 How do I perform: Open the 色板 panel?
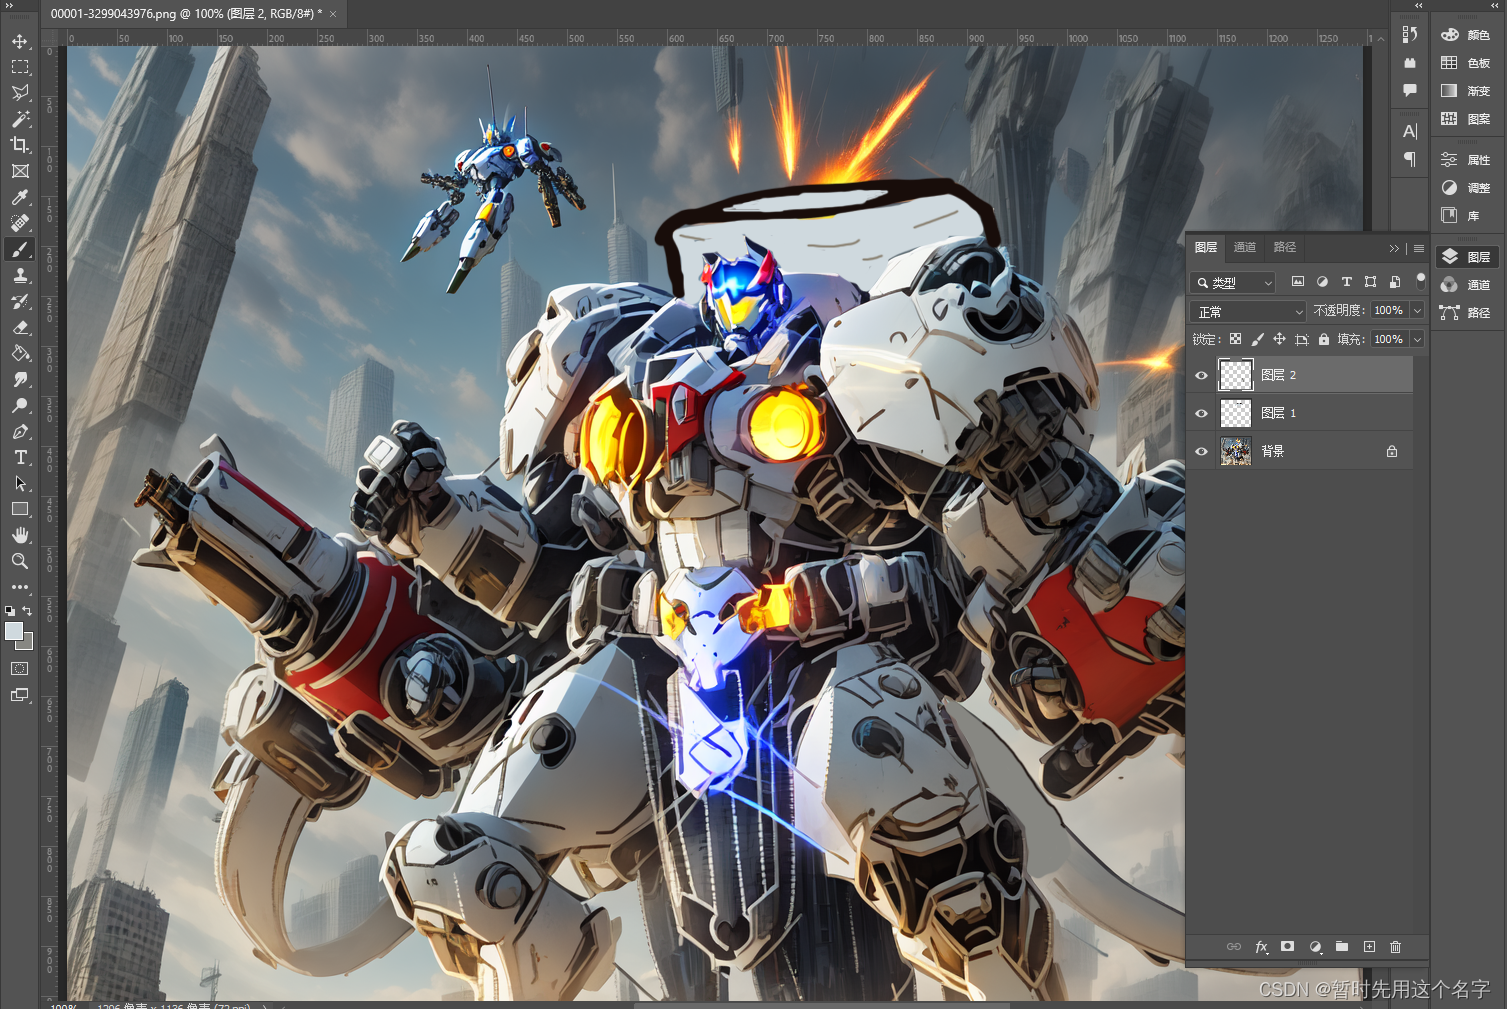click(x=1466, y=63)
